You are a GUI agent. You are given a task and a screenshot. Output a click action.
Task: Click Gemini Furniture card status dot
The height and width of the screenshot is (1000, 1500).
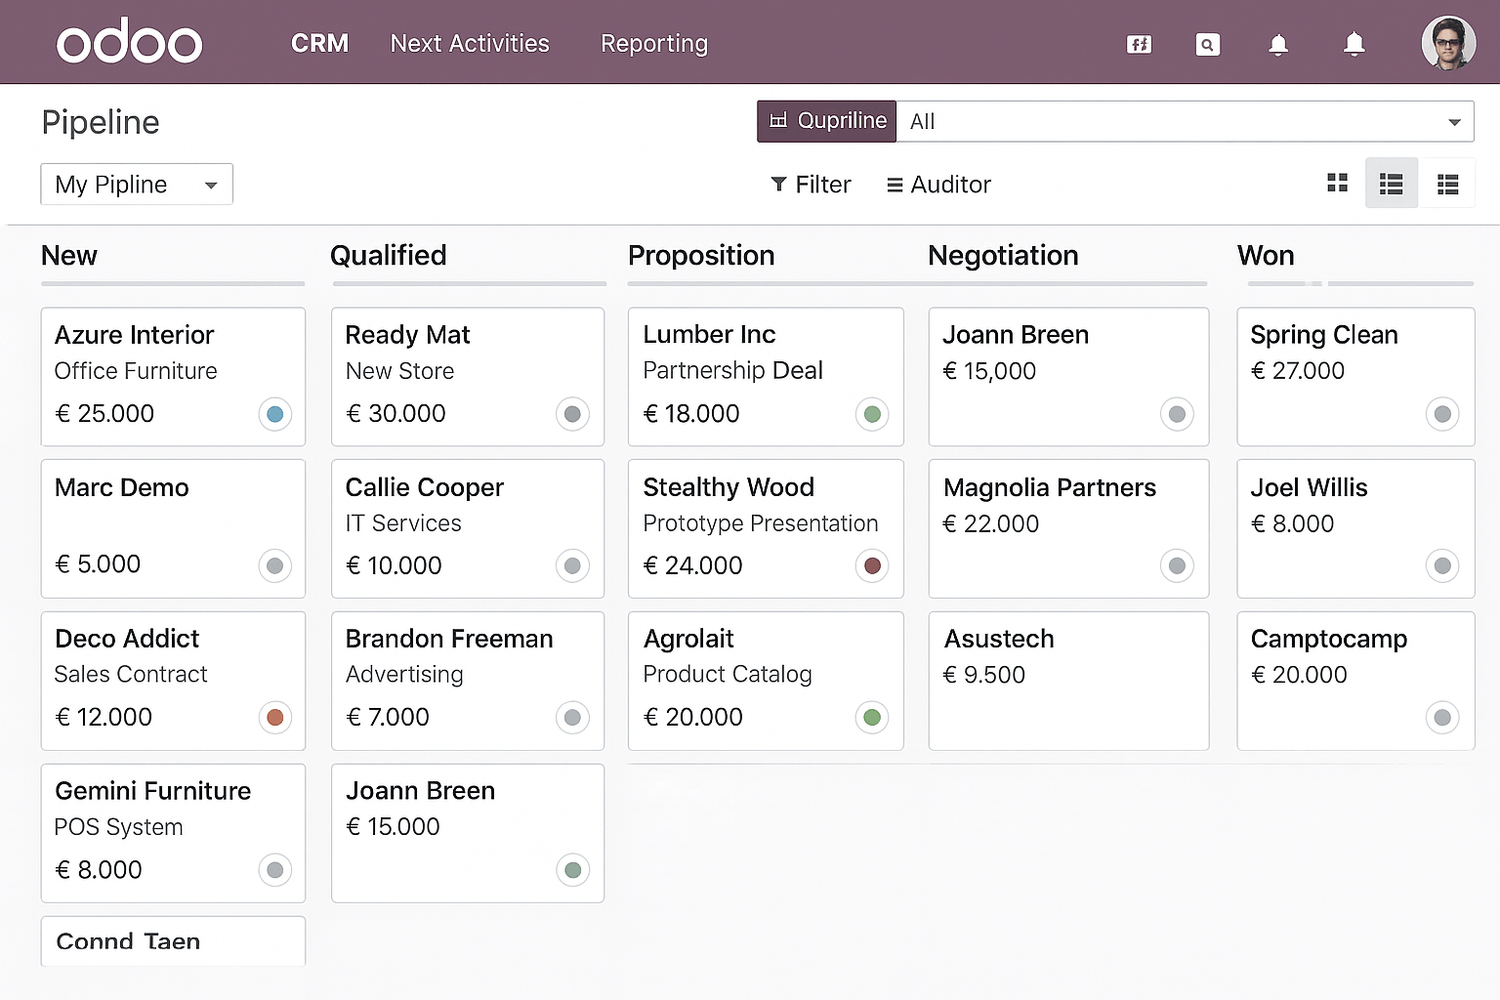(x=275, y=870)
